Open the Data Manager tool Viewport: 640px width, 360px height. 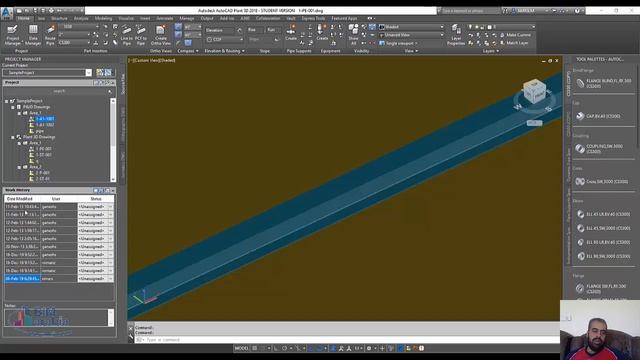coord(33,35)
